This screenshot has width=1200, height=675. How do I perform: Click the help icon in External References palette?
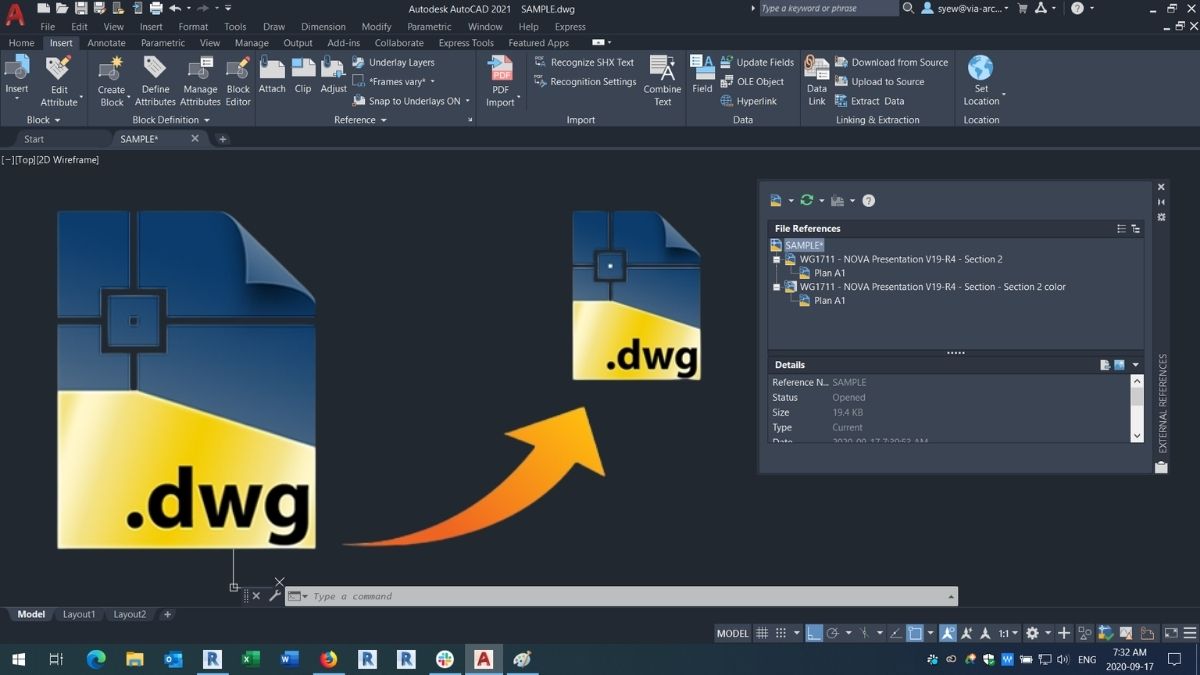tap(868, 200)
